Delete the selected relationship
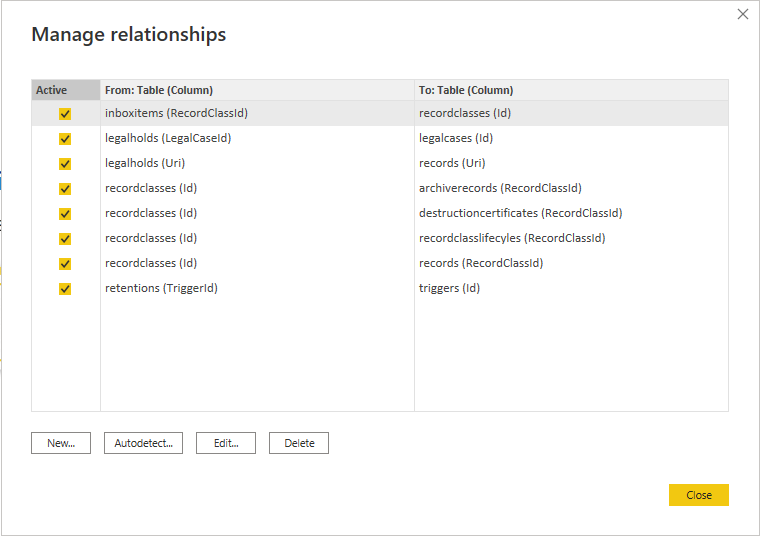The width and height of the screenshot is (760, 536). [299, 443]
